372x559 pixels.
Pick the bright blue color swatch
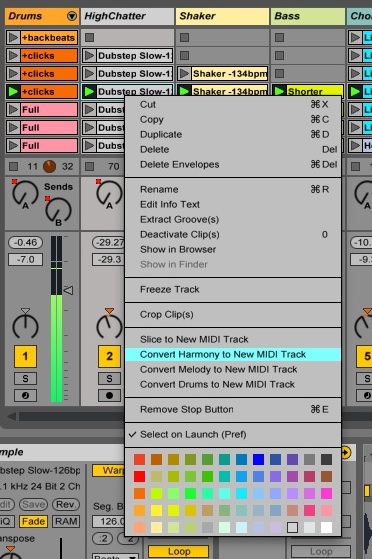(258, 459)
